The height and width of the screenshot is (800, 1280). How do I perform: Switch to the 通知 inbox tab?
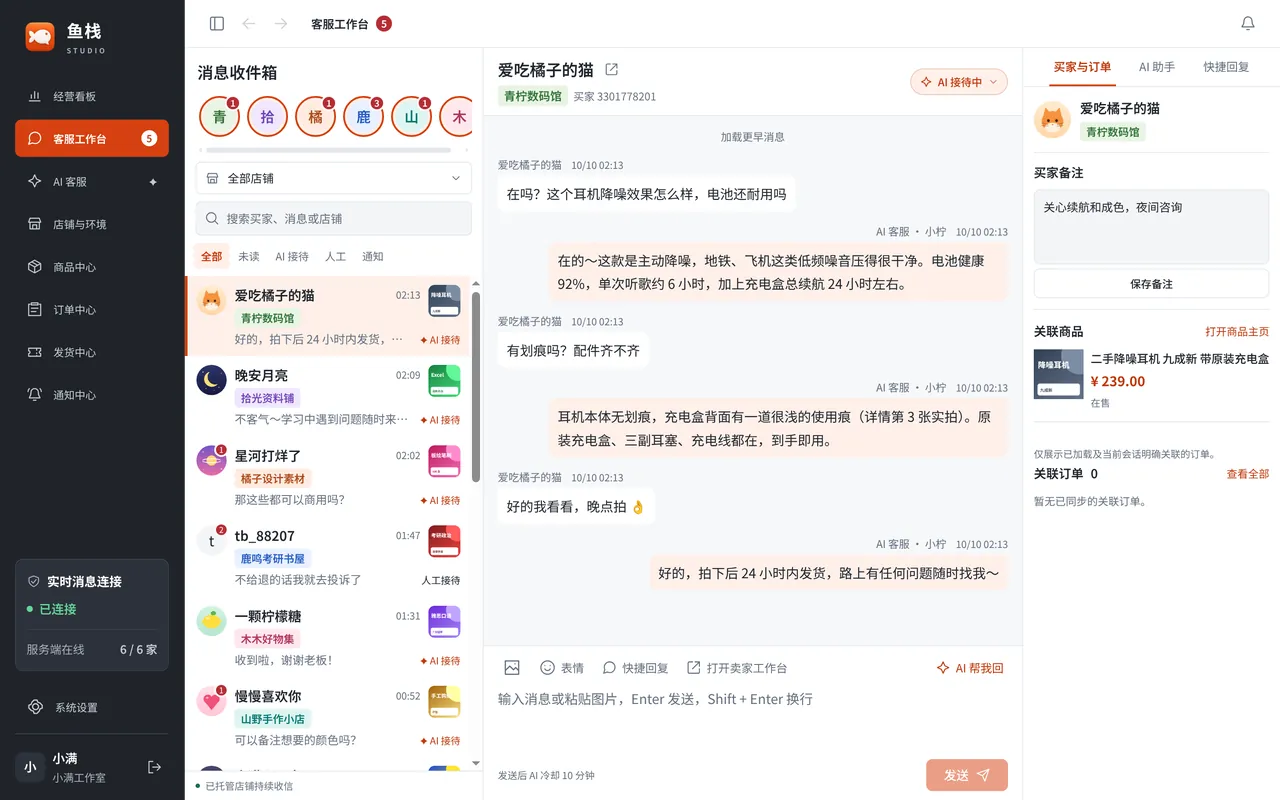tap(373, 257)
